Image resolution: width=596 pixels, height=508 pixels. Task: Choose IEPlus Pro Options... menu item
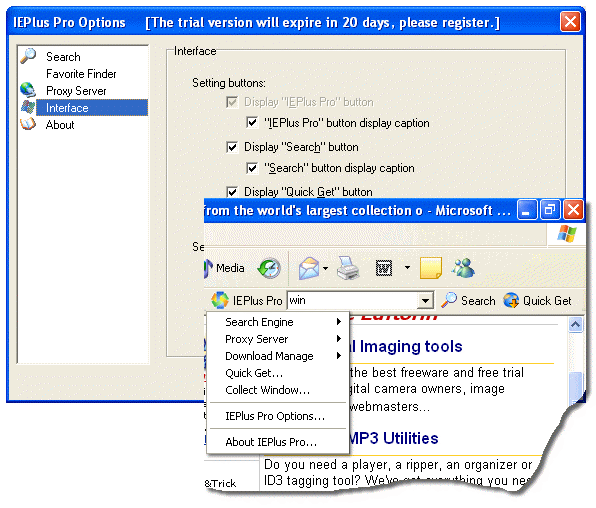pos(278,416)
